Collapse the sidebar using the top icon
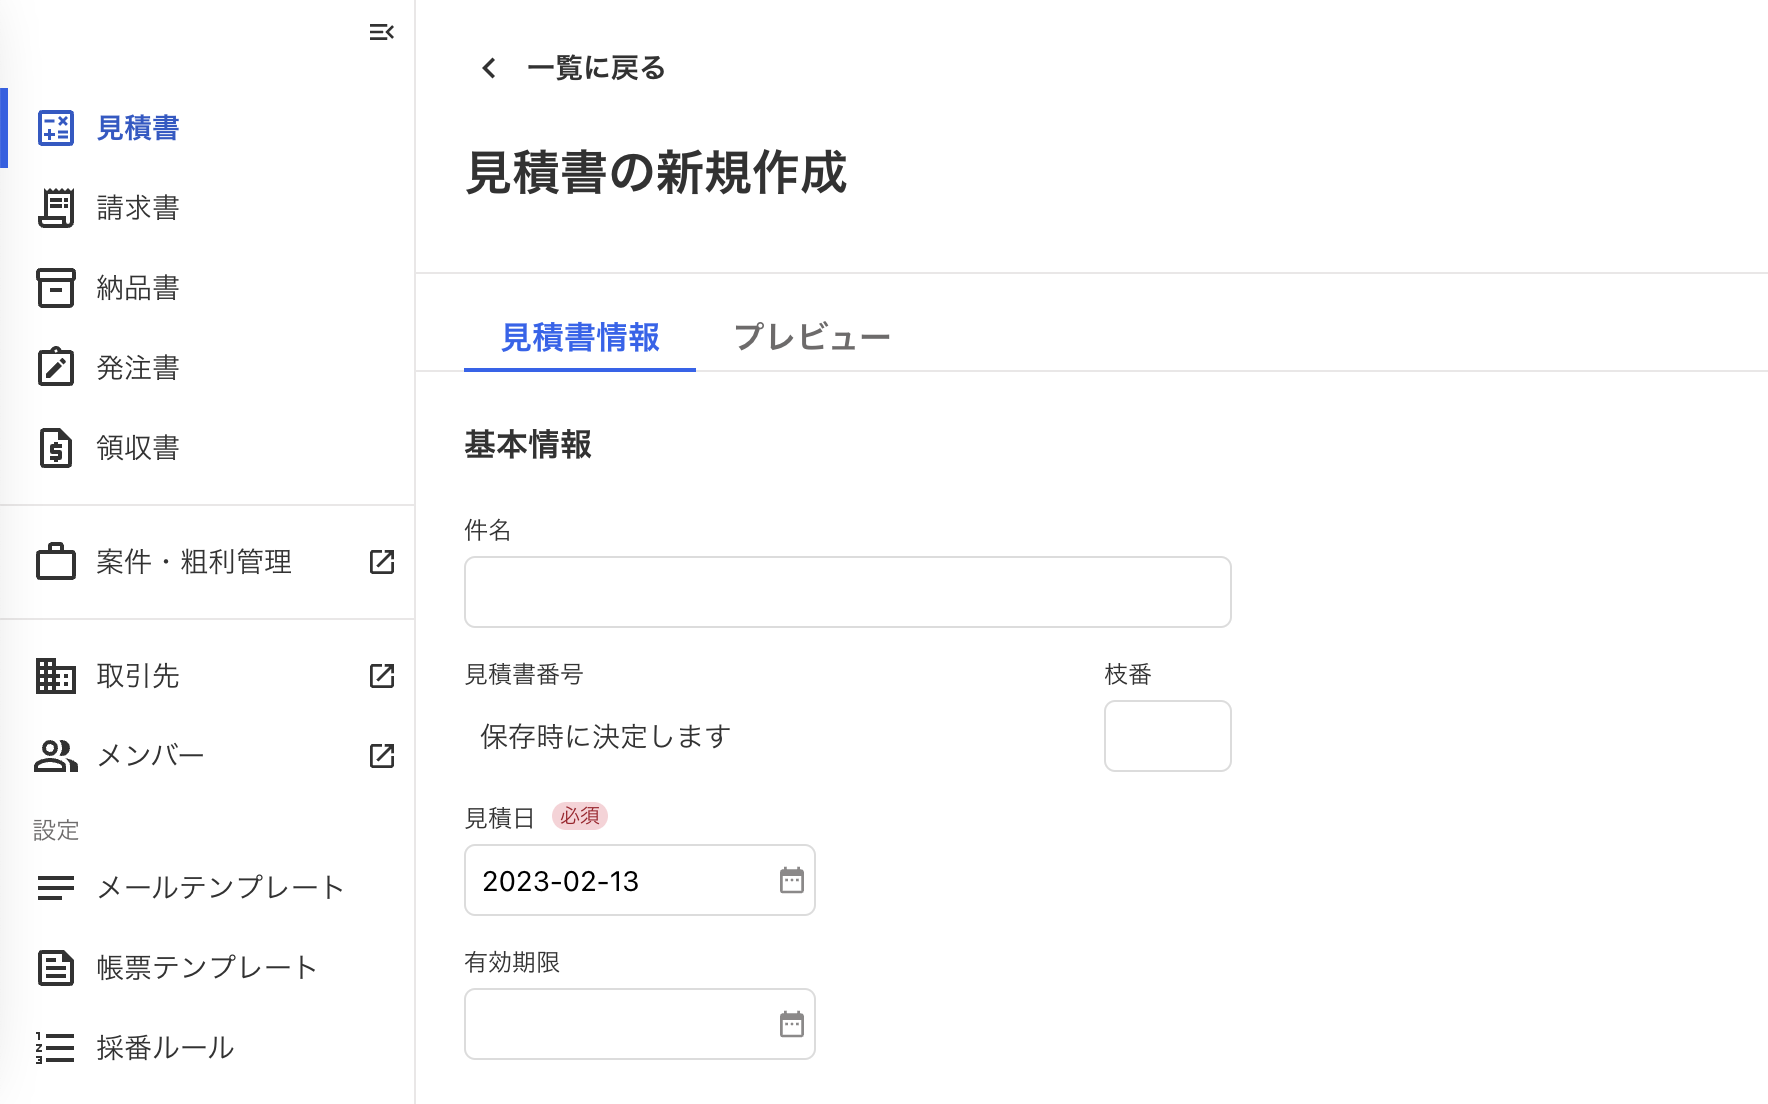This screenshot has height=1104, width=1768. (380, 32)
